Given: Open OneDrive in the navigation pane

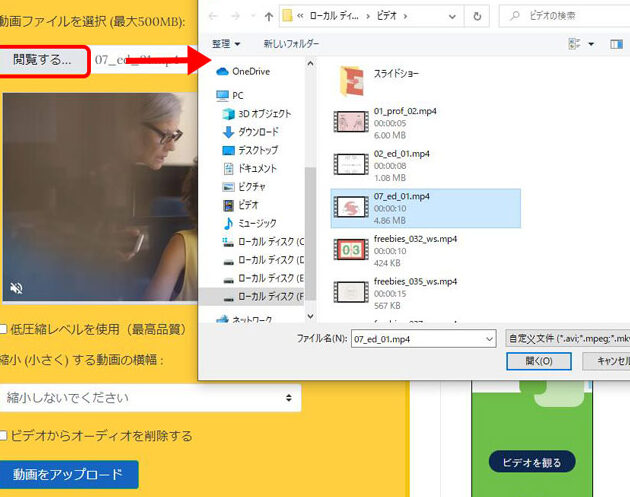Looking at the screenshot, I should tap(250, 71).
